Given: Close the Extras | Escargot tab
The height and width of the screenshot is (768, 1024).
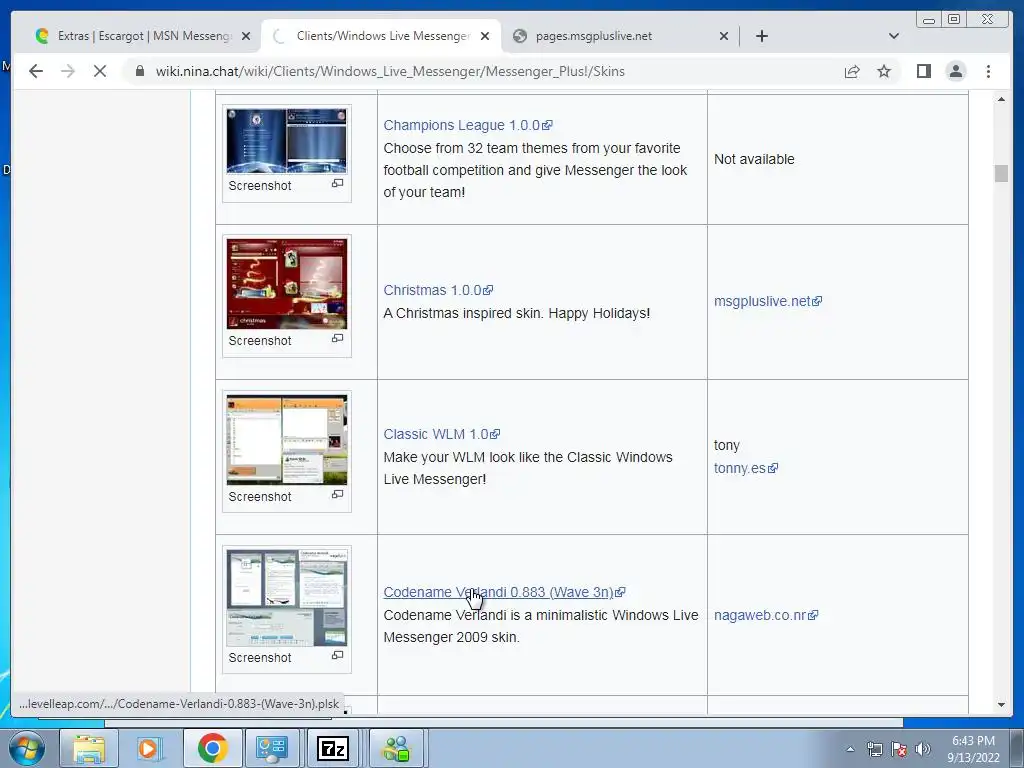Looking at the screenshot, I should click(246, 37).
